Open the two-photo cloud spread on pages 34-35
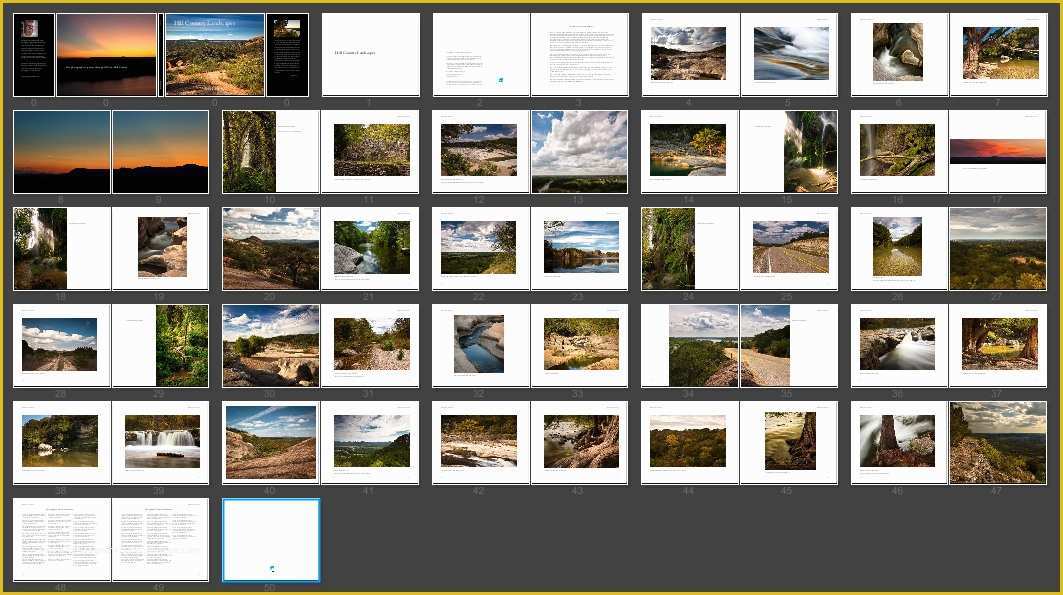The height and width of the screenshot is (595, 1063). 739,345
